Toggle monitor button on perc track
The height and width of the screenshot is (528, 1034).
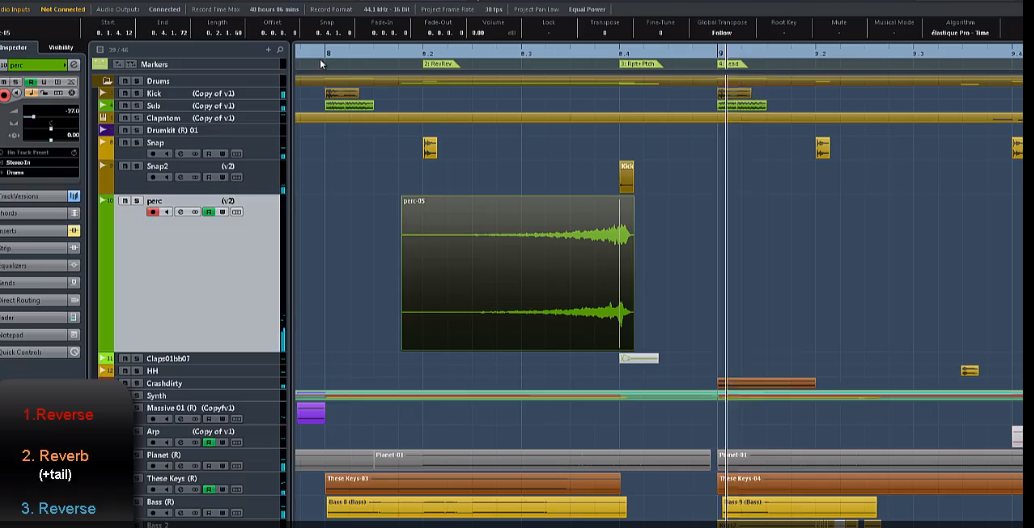(x=166, y=212)
